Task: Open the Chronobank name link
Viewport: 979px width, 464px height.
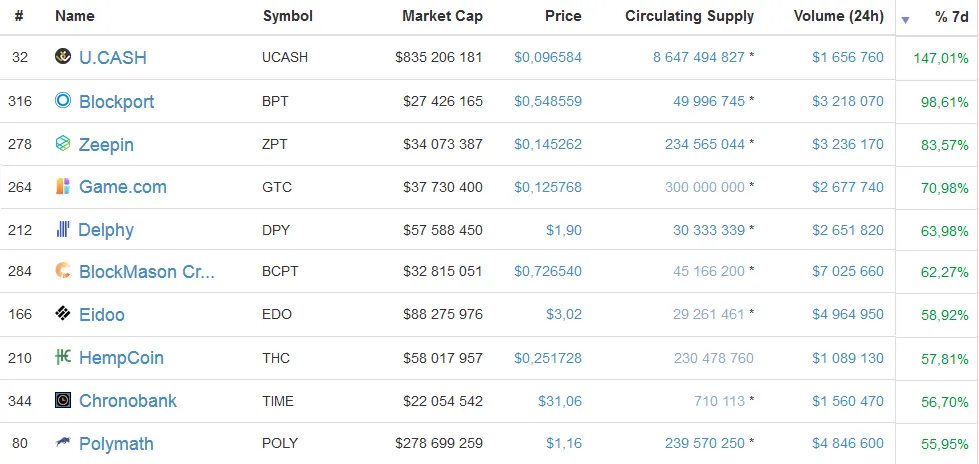Action: (128, 401)
